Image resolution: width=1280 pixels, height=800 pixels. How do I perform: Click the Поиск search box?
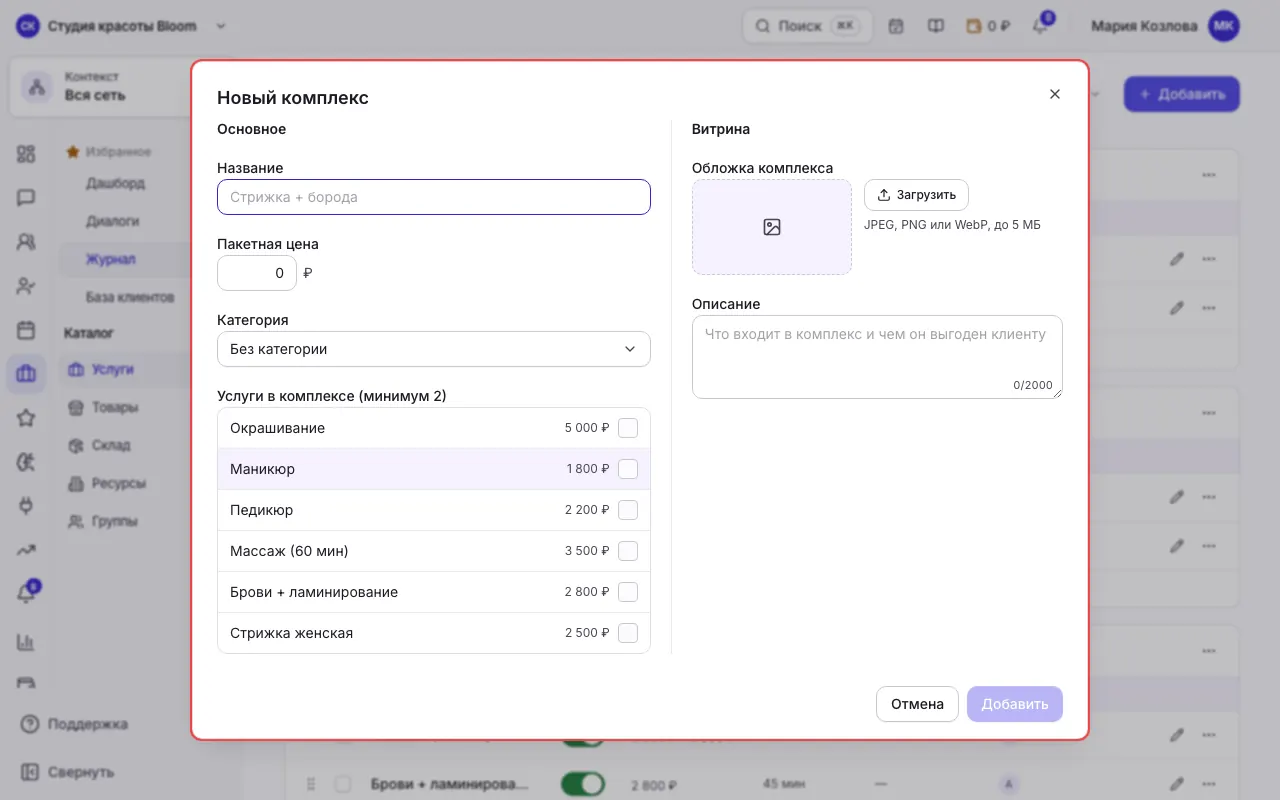[x=808, y=26]
